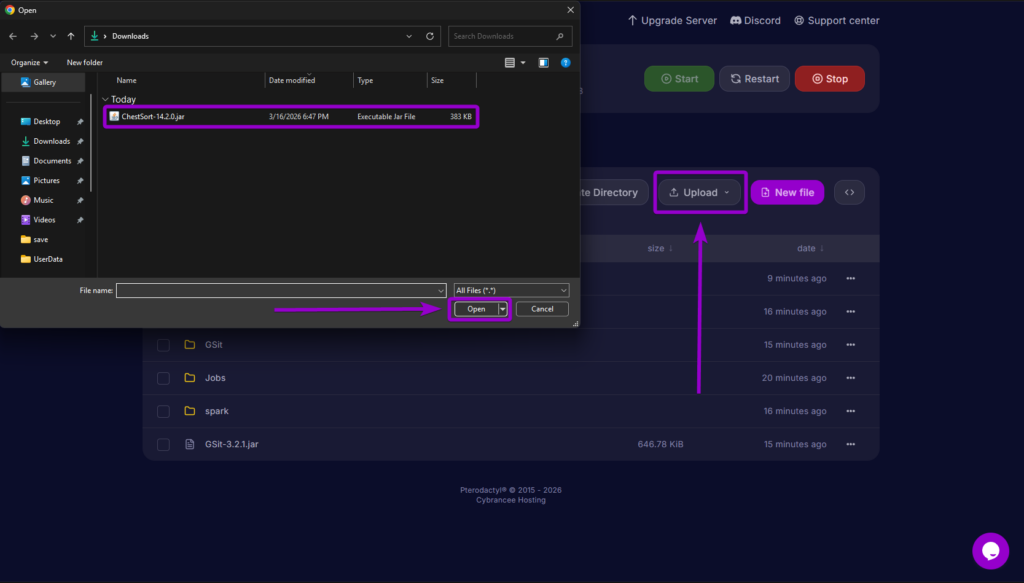Click the New file button

(787, 191)
